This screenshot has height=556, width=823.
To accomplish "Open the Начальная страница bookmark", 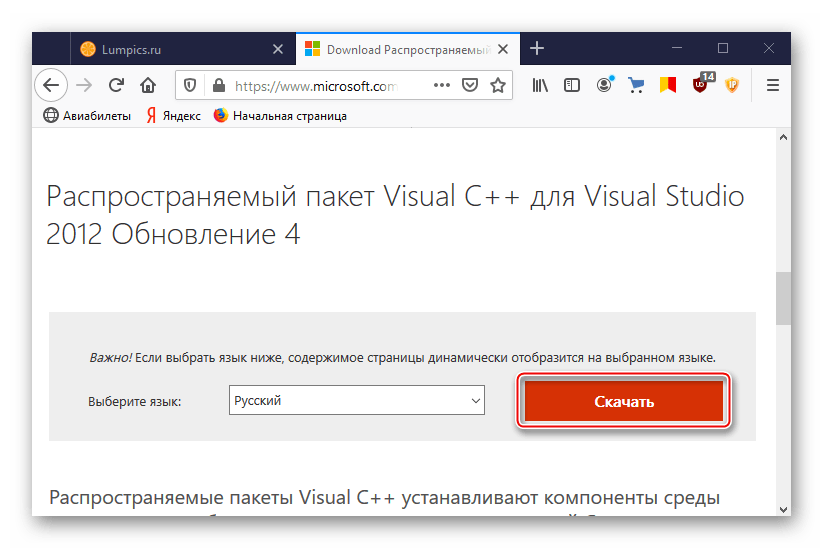I will click(x=280, y=116).
